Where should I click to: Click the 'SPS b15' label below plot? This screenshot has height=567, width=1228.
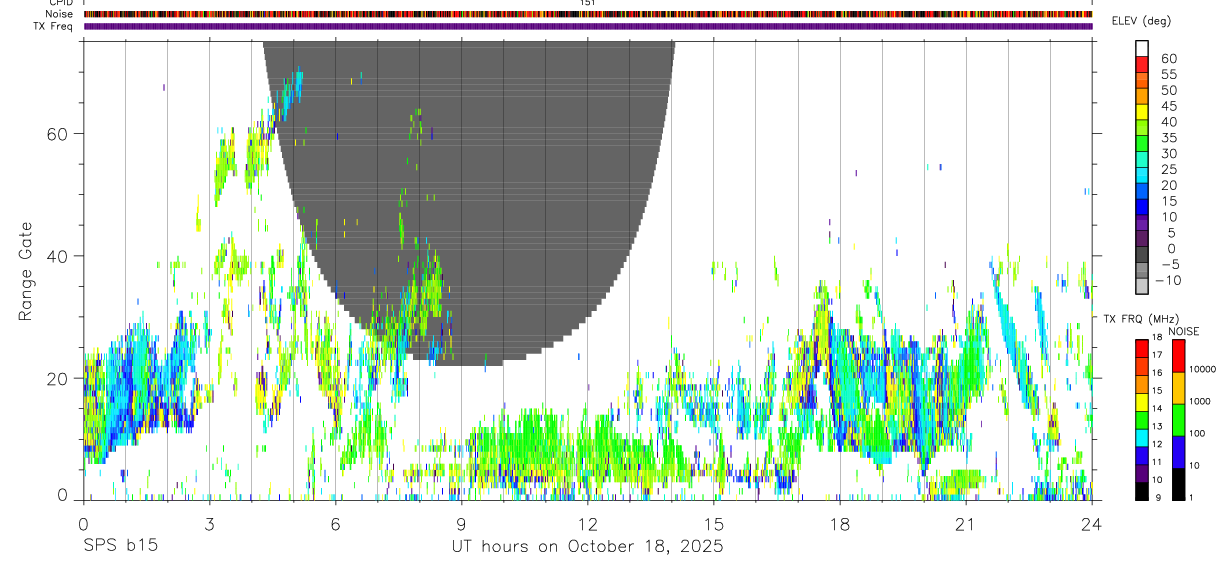pyautogui.click(x=120, y=547)
